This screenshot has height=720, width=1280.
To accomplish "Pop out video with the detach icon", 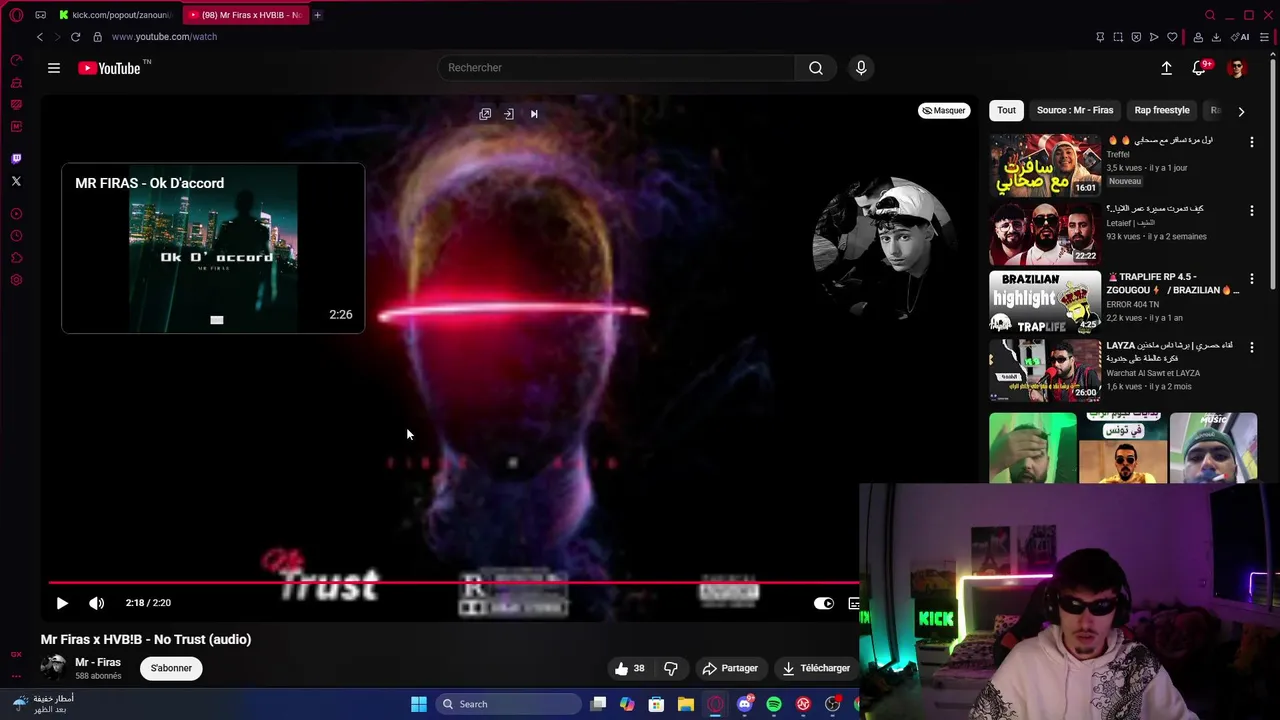I will (485, 114).
